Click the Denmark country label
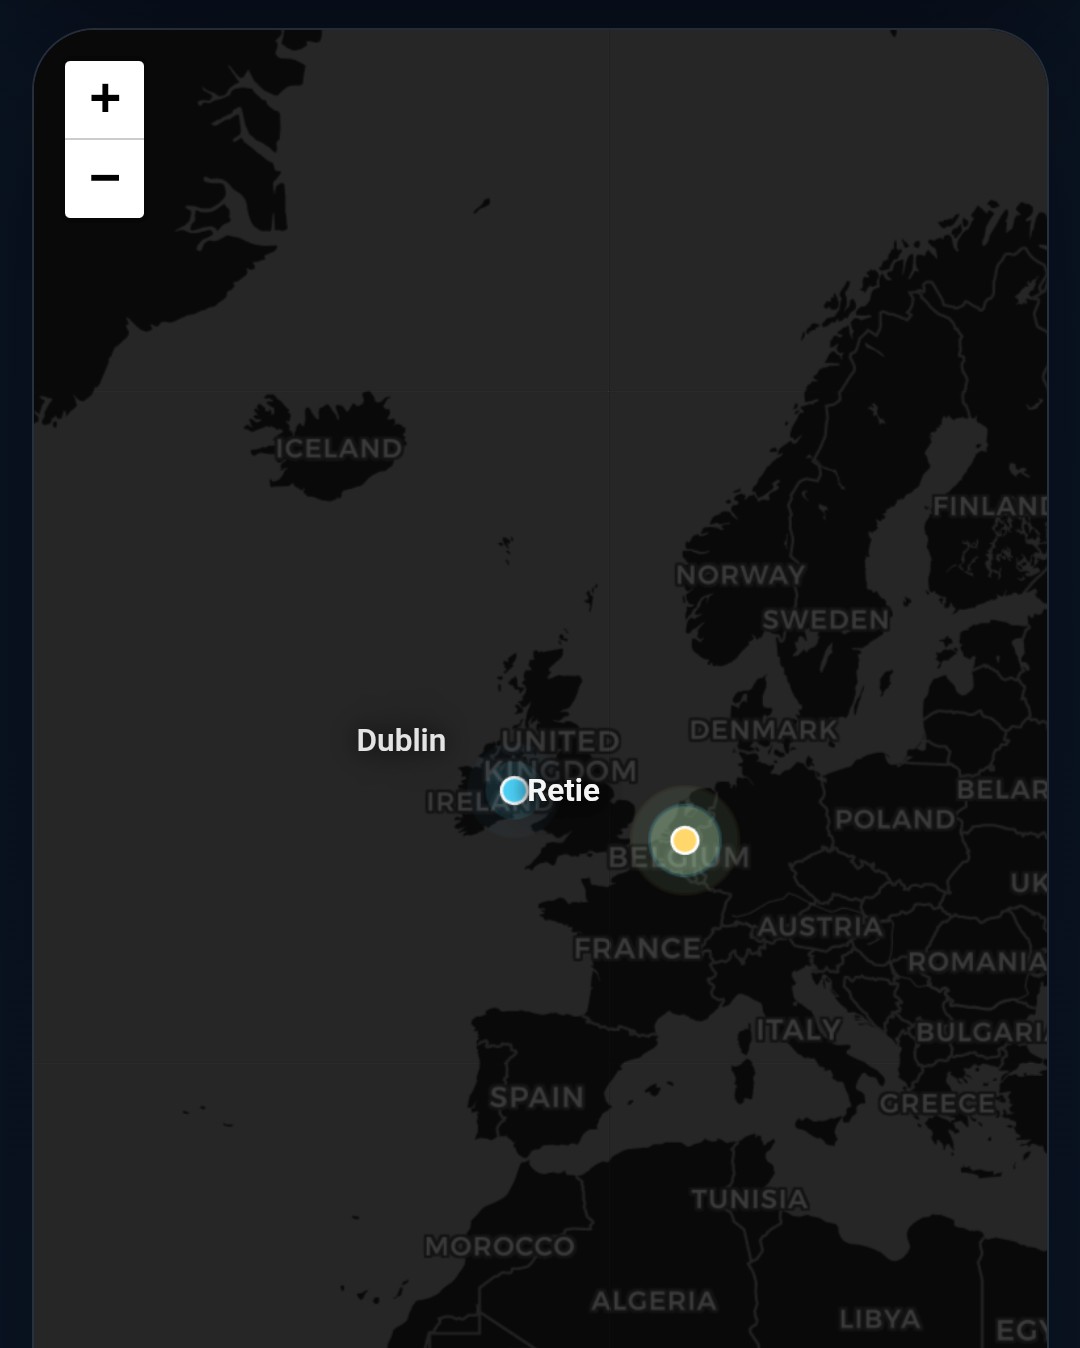Image resolution: width=1080 pixels, height=1348 pixels. point(763,730)
